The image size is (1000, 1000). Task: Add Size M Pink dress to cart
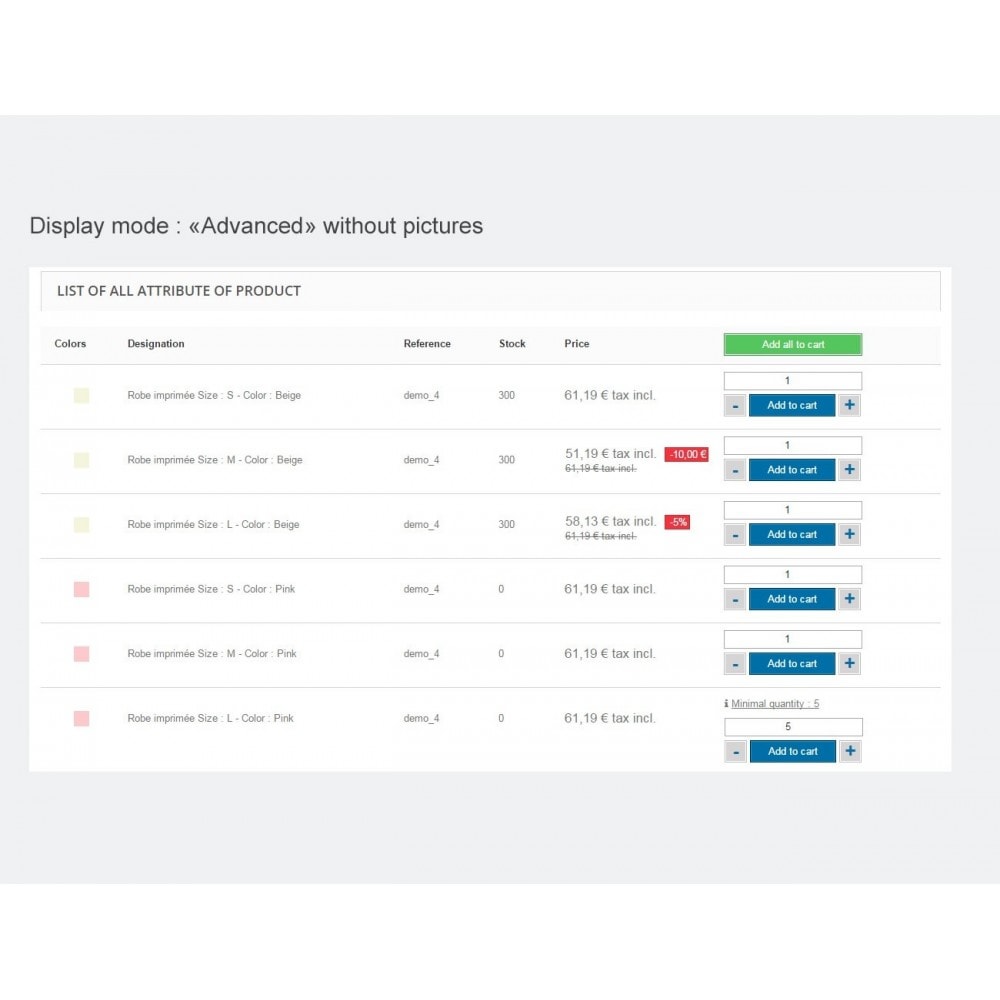(x=792, y=664)
